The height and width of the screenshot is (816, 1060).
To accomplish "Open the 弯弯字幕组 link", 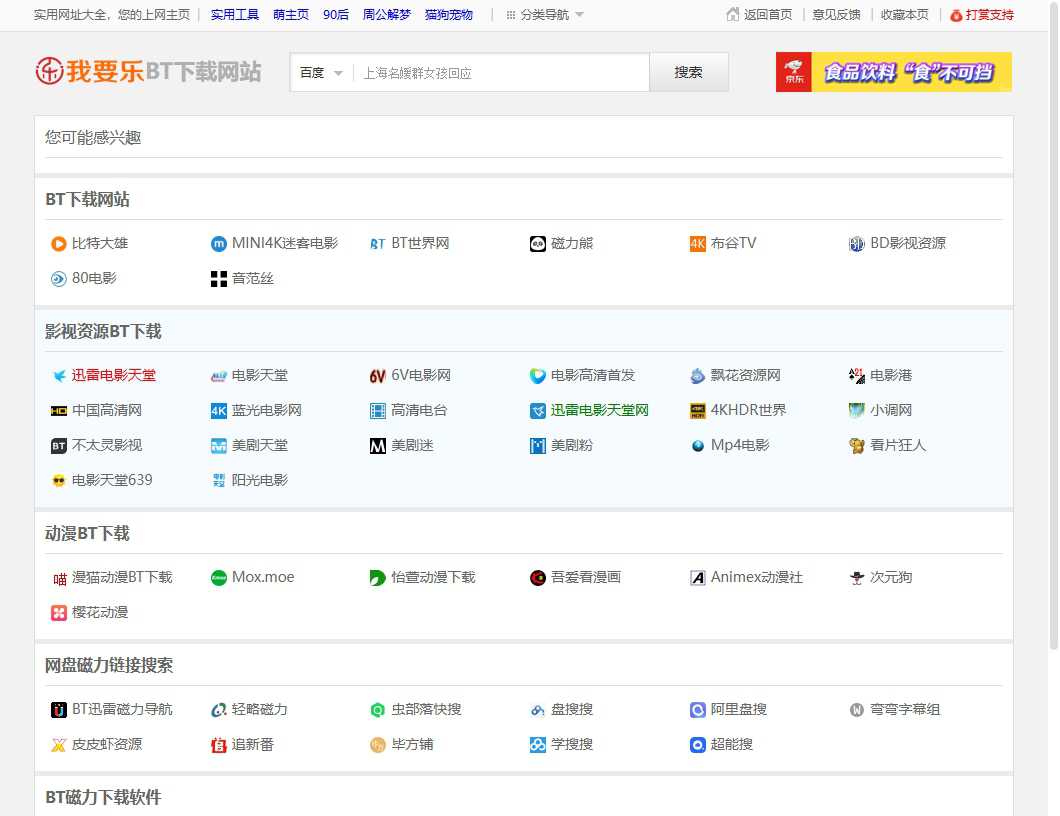I will [905, 709].
